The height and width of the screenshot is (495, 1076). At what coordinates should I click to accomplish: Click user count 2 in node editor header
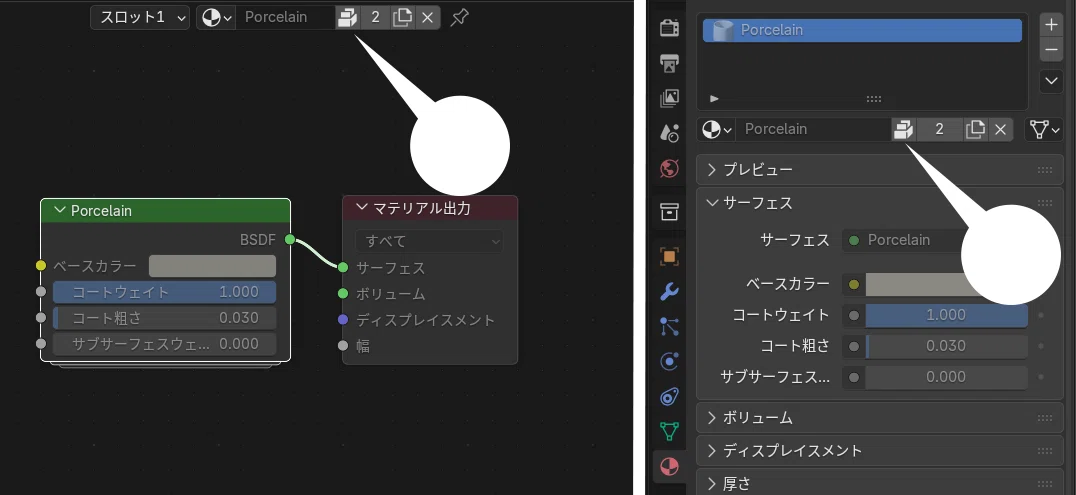375,17
